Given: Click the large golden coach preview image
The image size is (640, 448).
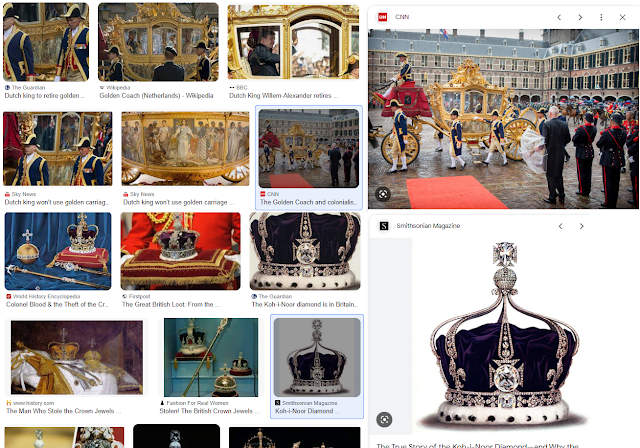Looking at the screenshot, I should [x=503, y=119].
